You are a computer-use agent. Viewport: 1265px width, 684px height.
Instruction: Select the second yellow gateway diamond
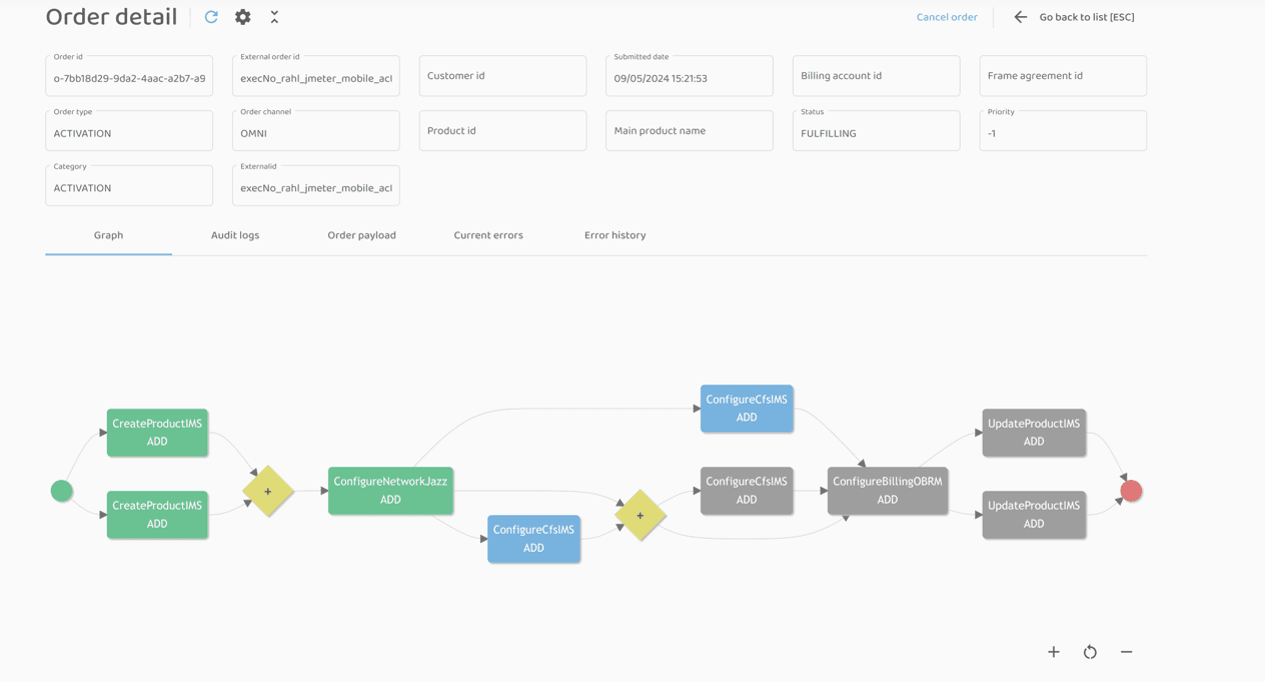tap(640, 515)
